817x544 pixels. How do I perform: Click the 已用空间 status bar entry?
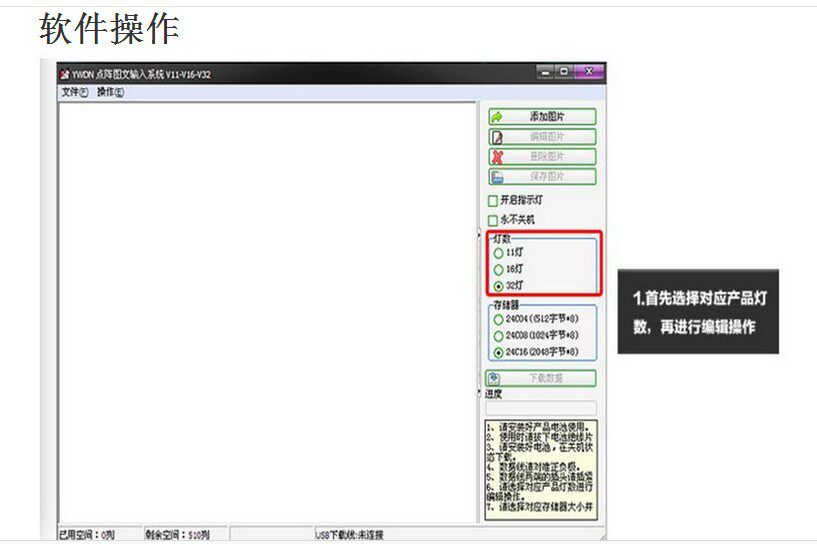[87, 535]
